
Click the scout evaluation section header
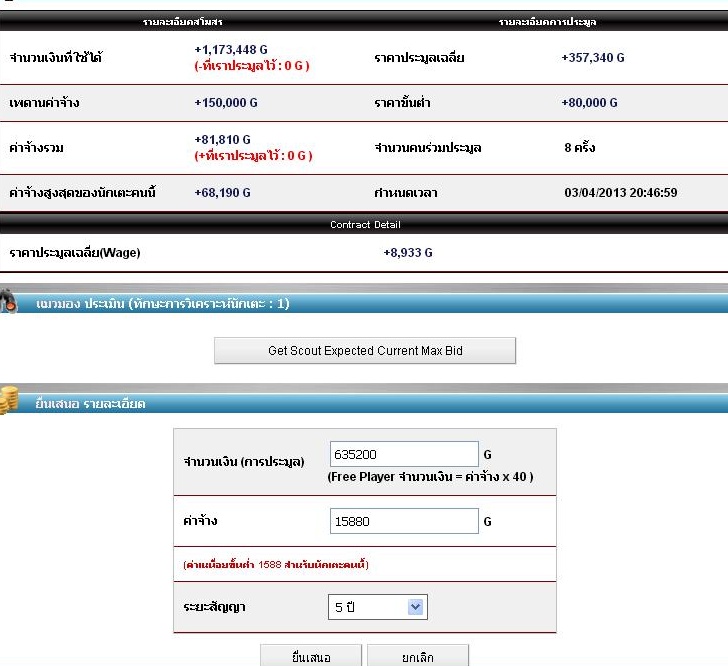point(364,303)
